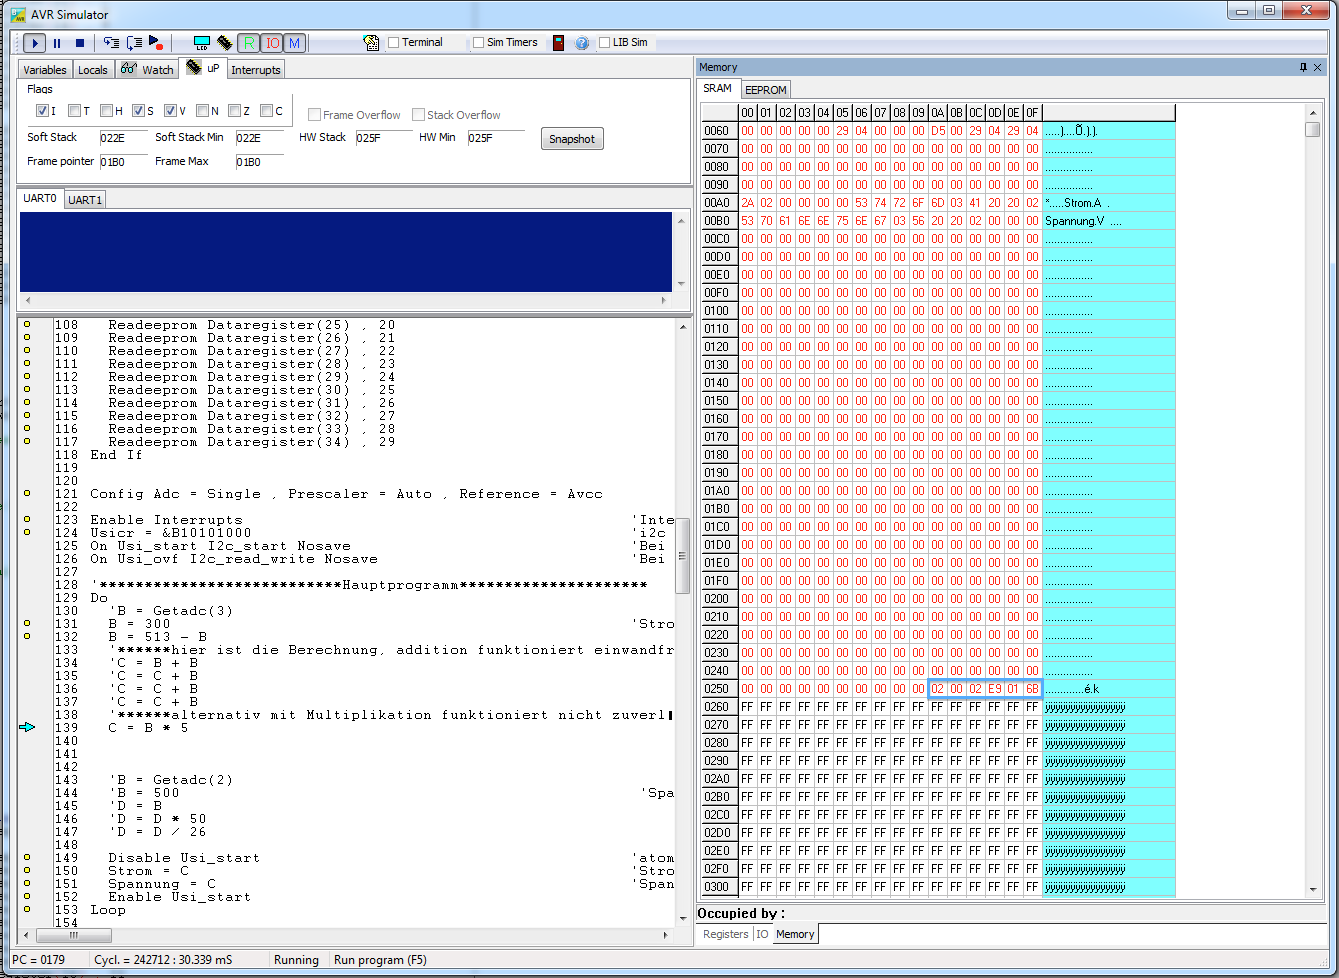Click breakpoint dot on line 131
The width and height of the screenshot is (1339, 978).
(27, 623)
